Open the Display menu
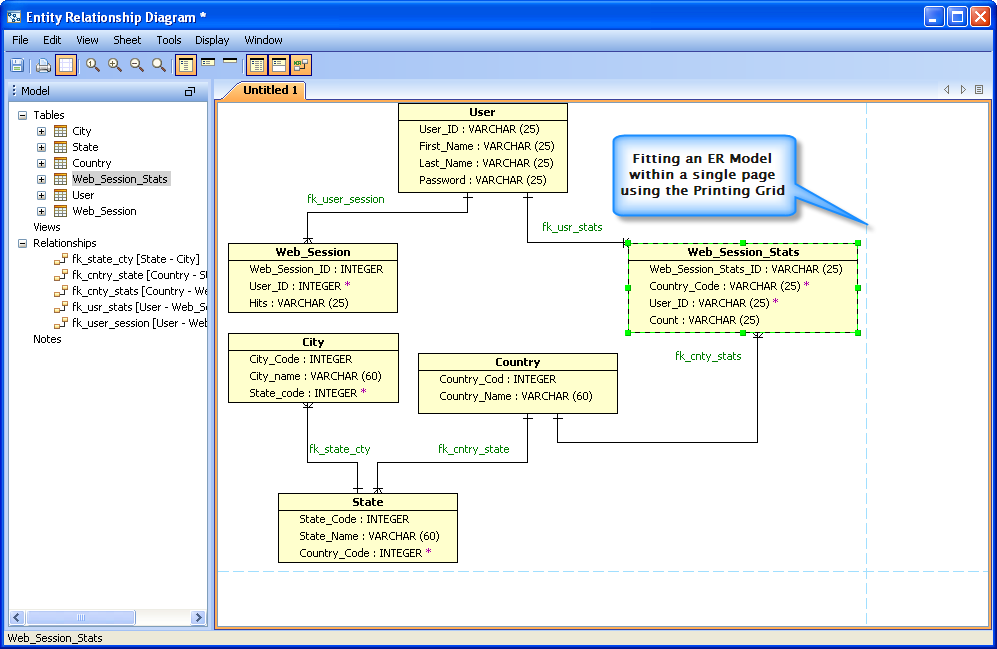This screenshot has width=997, height=649. (x=212, y=40)
